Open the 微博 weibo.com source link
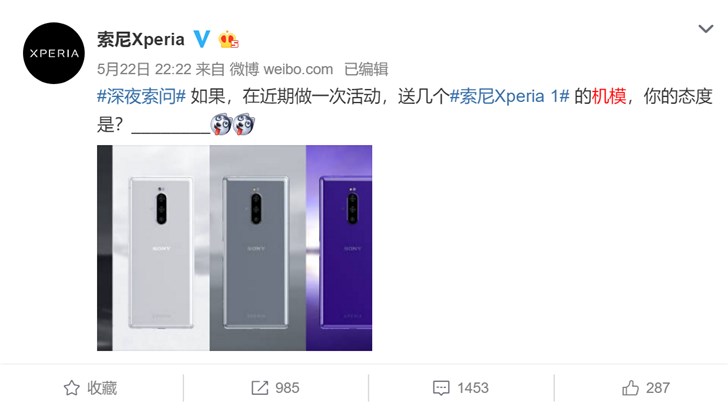Viewport: 728px width, 410px height. tap(281, 69)
